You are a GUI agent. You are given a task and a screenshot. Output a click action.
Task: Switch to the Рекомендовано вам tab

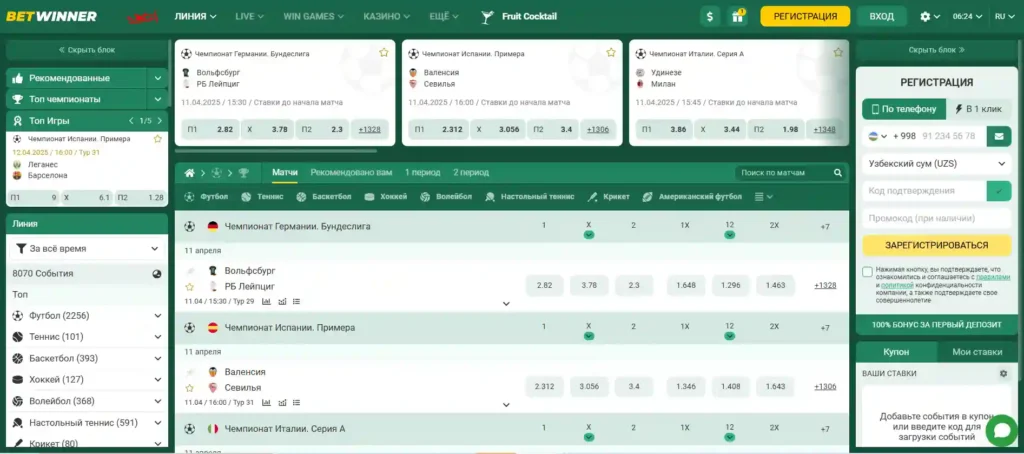[x=351, y=172]
